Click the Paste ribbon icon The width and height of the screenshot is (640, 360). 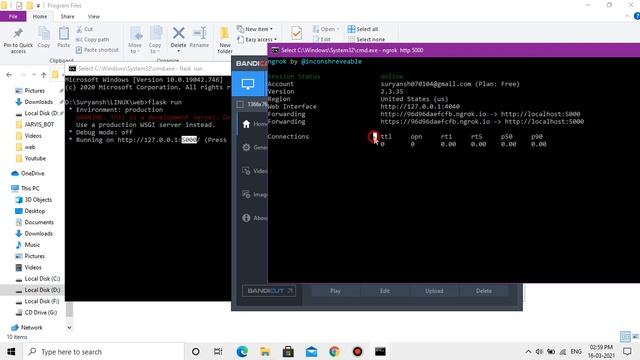[x=64, y=33]
